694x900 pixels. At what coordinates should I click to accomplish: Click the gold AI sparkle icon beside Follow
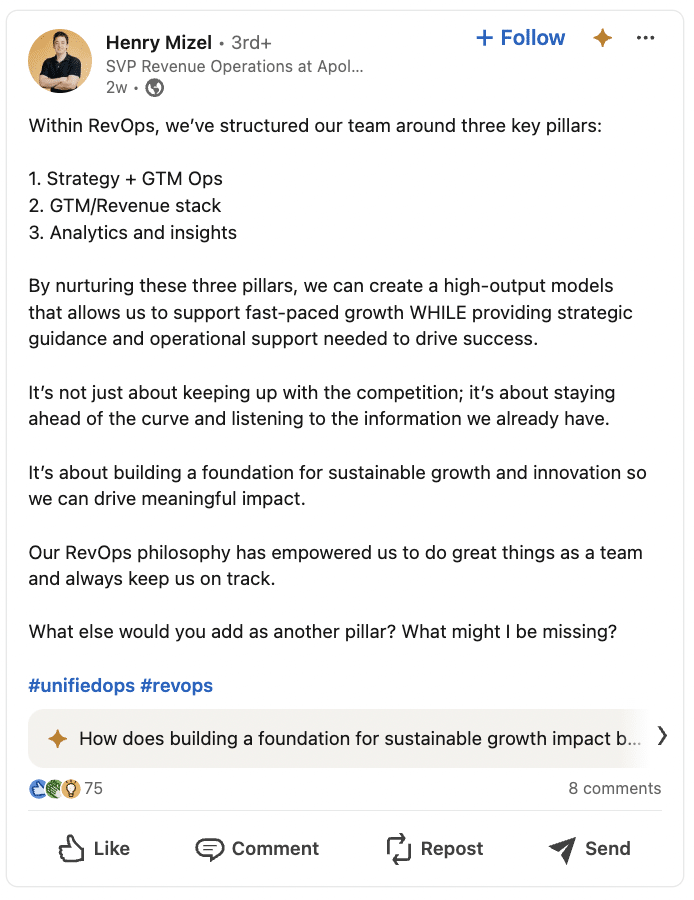602,38
